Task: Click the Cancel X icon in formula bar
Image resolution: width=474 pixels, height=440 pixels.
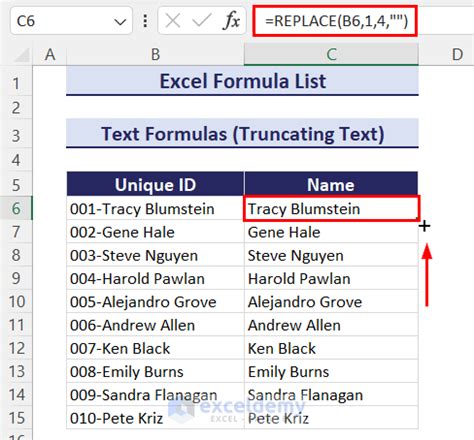Action: [x=173, y=21]
